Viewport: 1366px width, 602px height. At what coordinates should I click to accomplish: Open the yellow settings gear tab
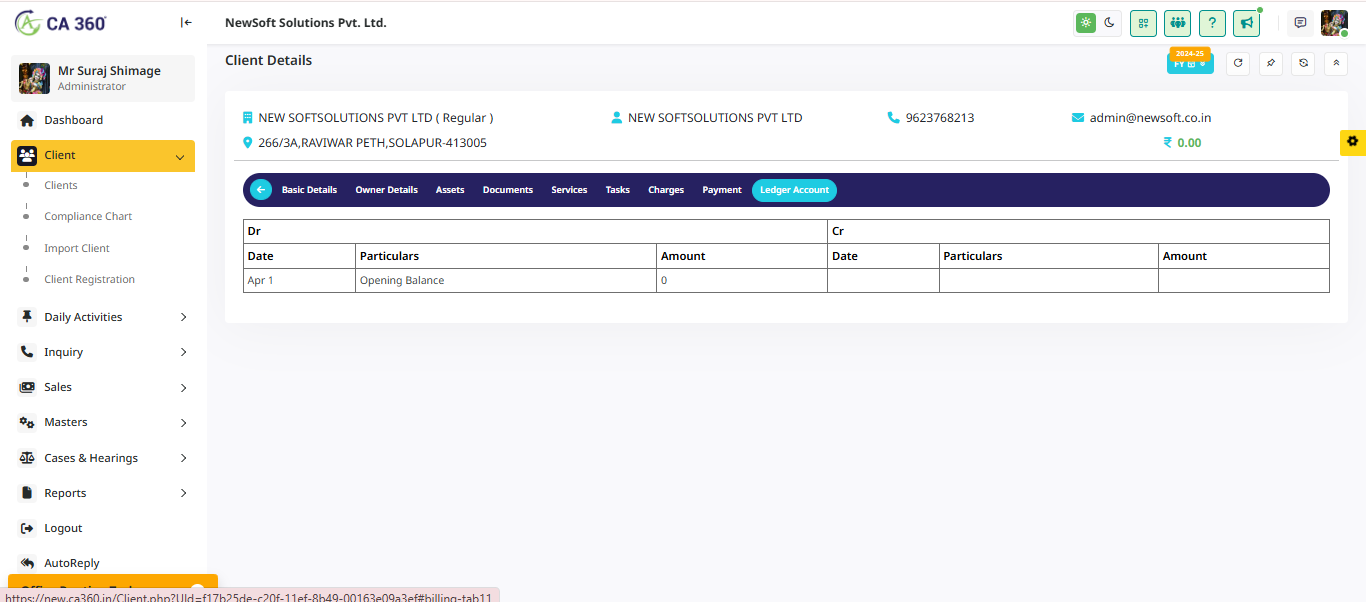1353,142
